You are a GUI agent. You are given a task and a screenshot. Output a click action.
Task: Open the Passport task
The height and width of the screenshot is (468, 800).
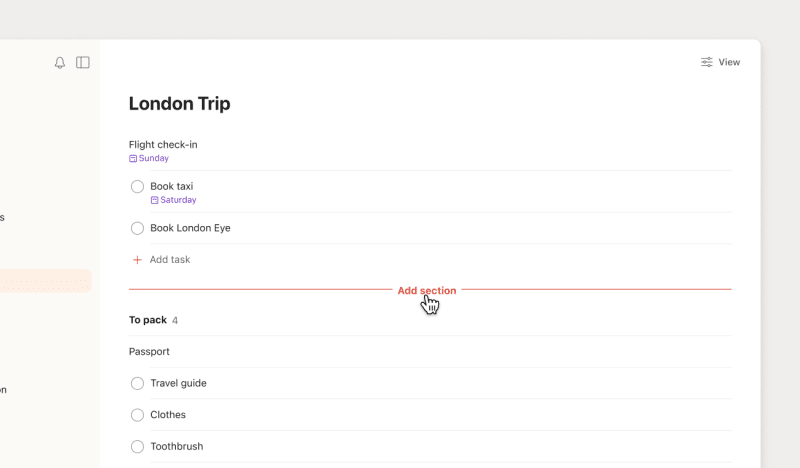tap(149, 352)
